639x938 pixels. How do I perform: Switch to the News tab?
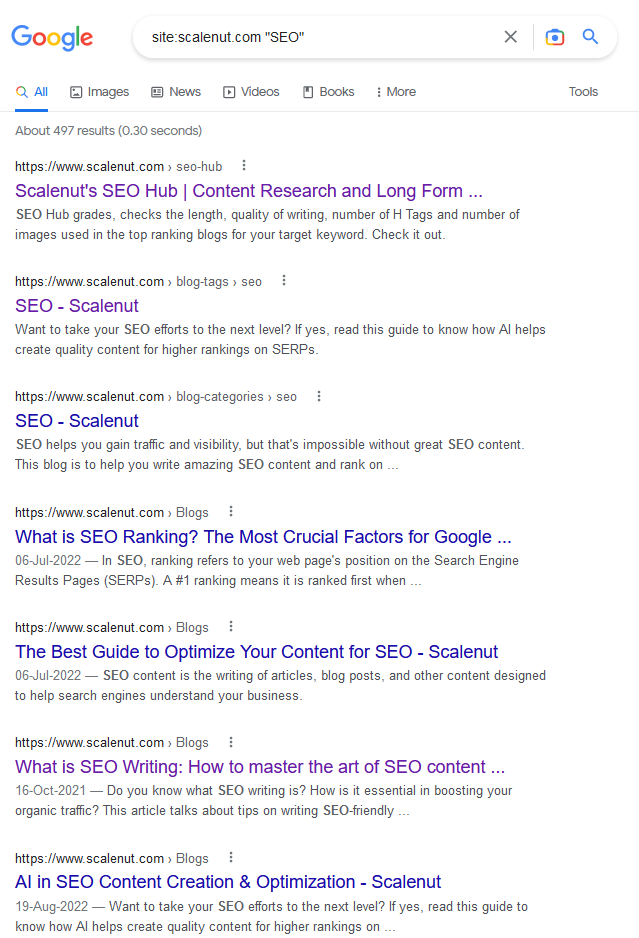tap(176, 92)
